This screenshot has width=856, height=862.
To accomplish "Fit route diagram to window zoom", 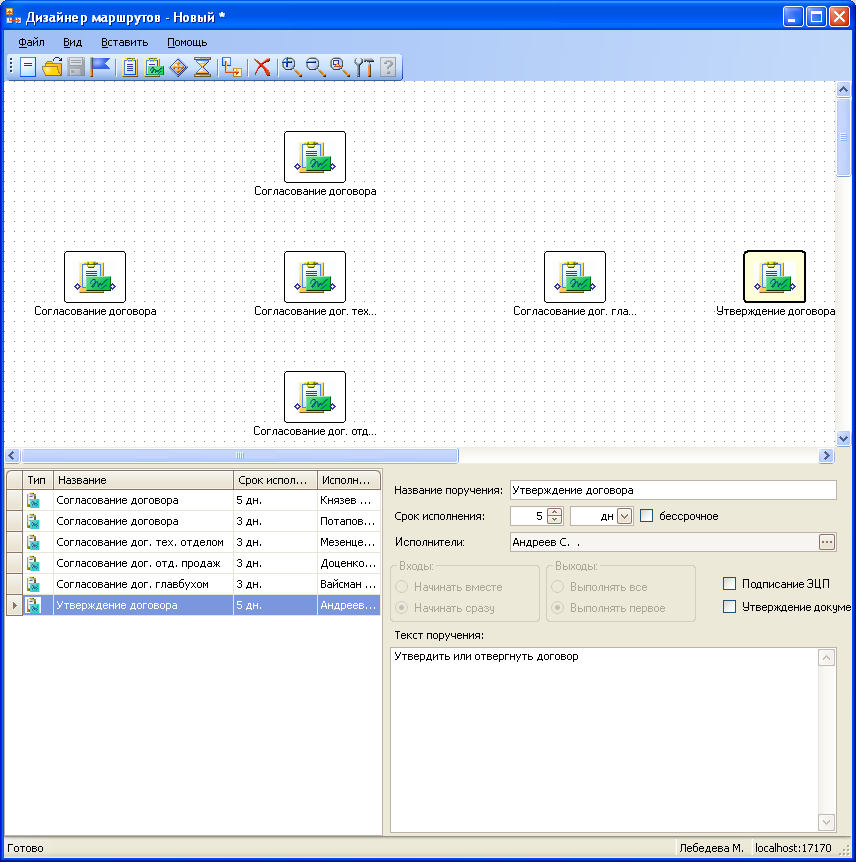I will (x=339, y=67).
